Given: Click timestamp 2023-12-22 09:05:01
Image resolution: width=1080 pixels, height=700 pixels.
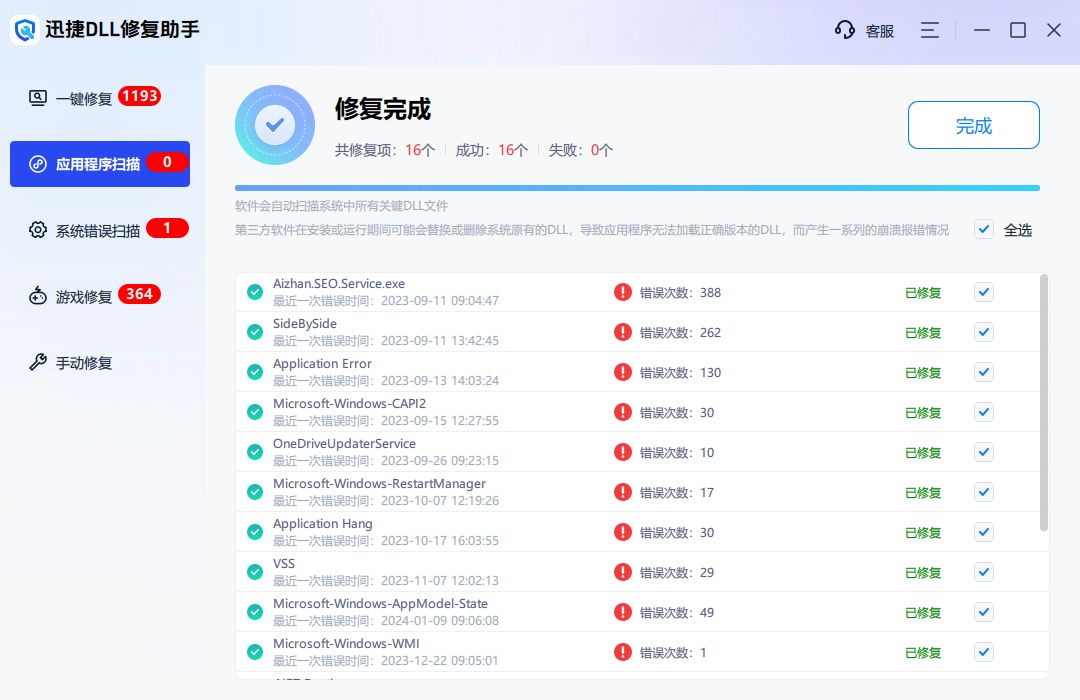Looking at the screenshot, I should click(x=439, y=660).
